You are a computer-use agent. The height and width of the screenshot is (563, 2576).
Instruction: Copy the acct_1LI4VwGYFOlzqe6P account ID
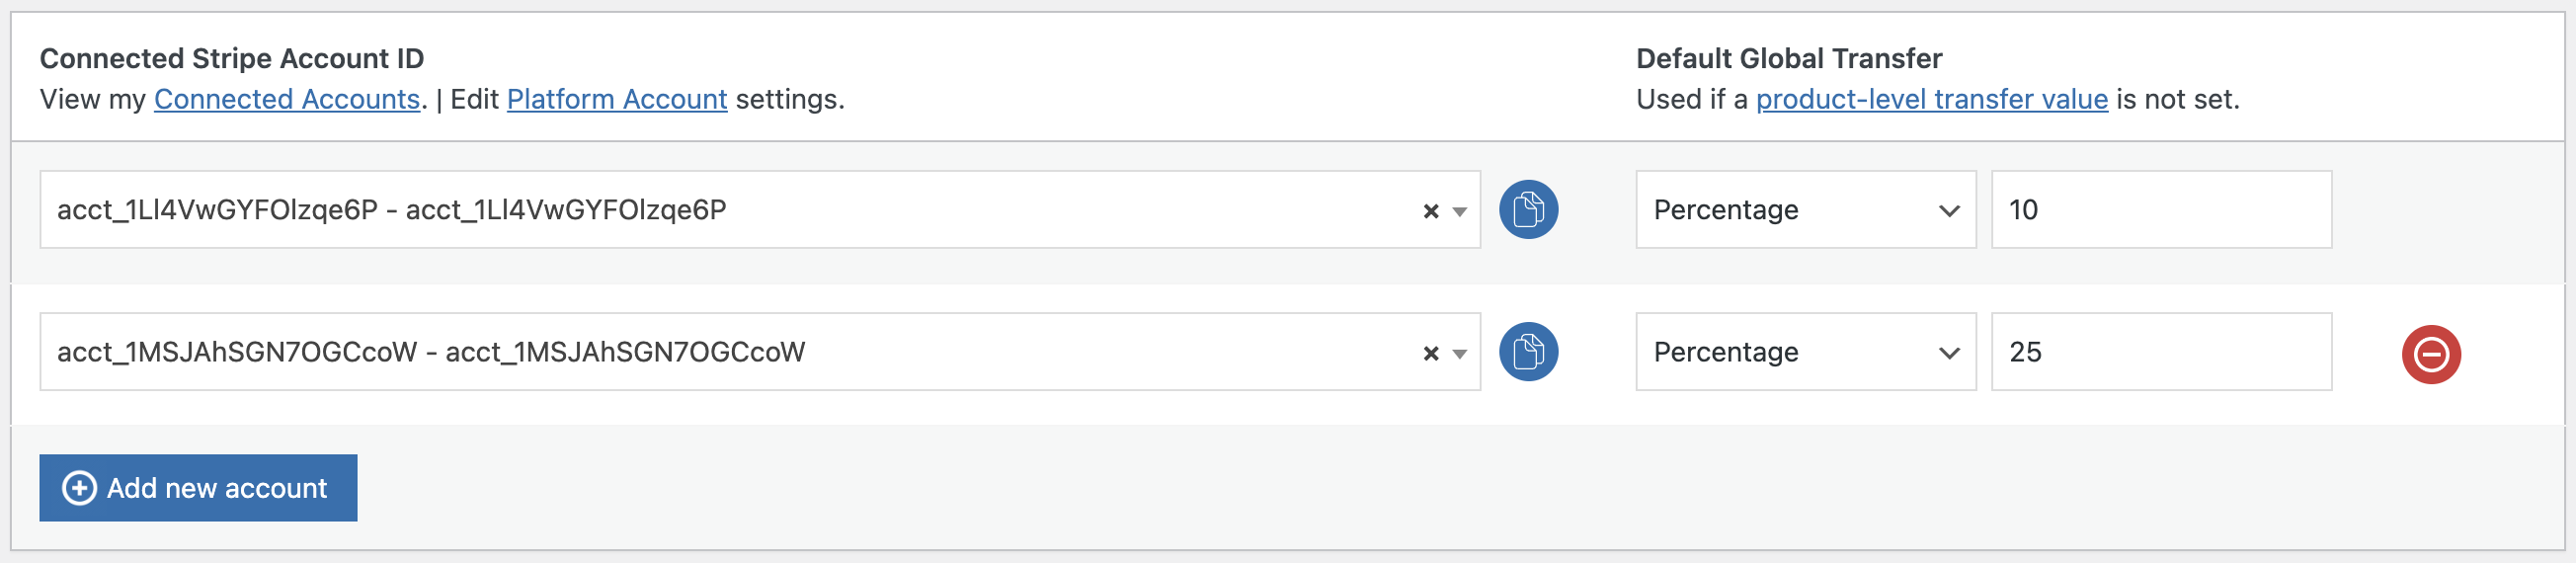click(1527, 210)
